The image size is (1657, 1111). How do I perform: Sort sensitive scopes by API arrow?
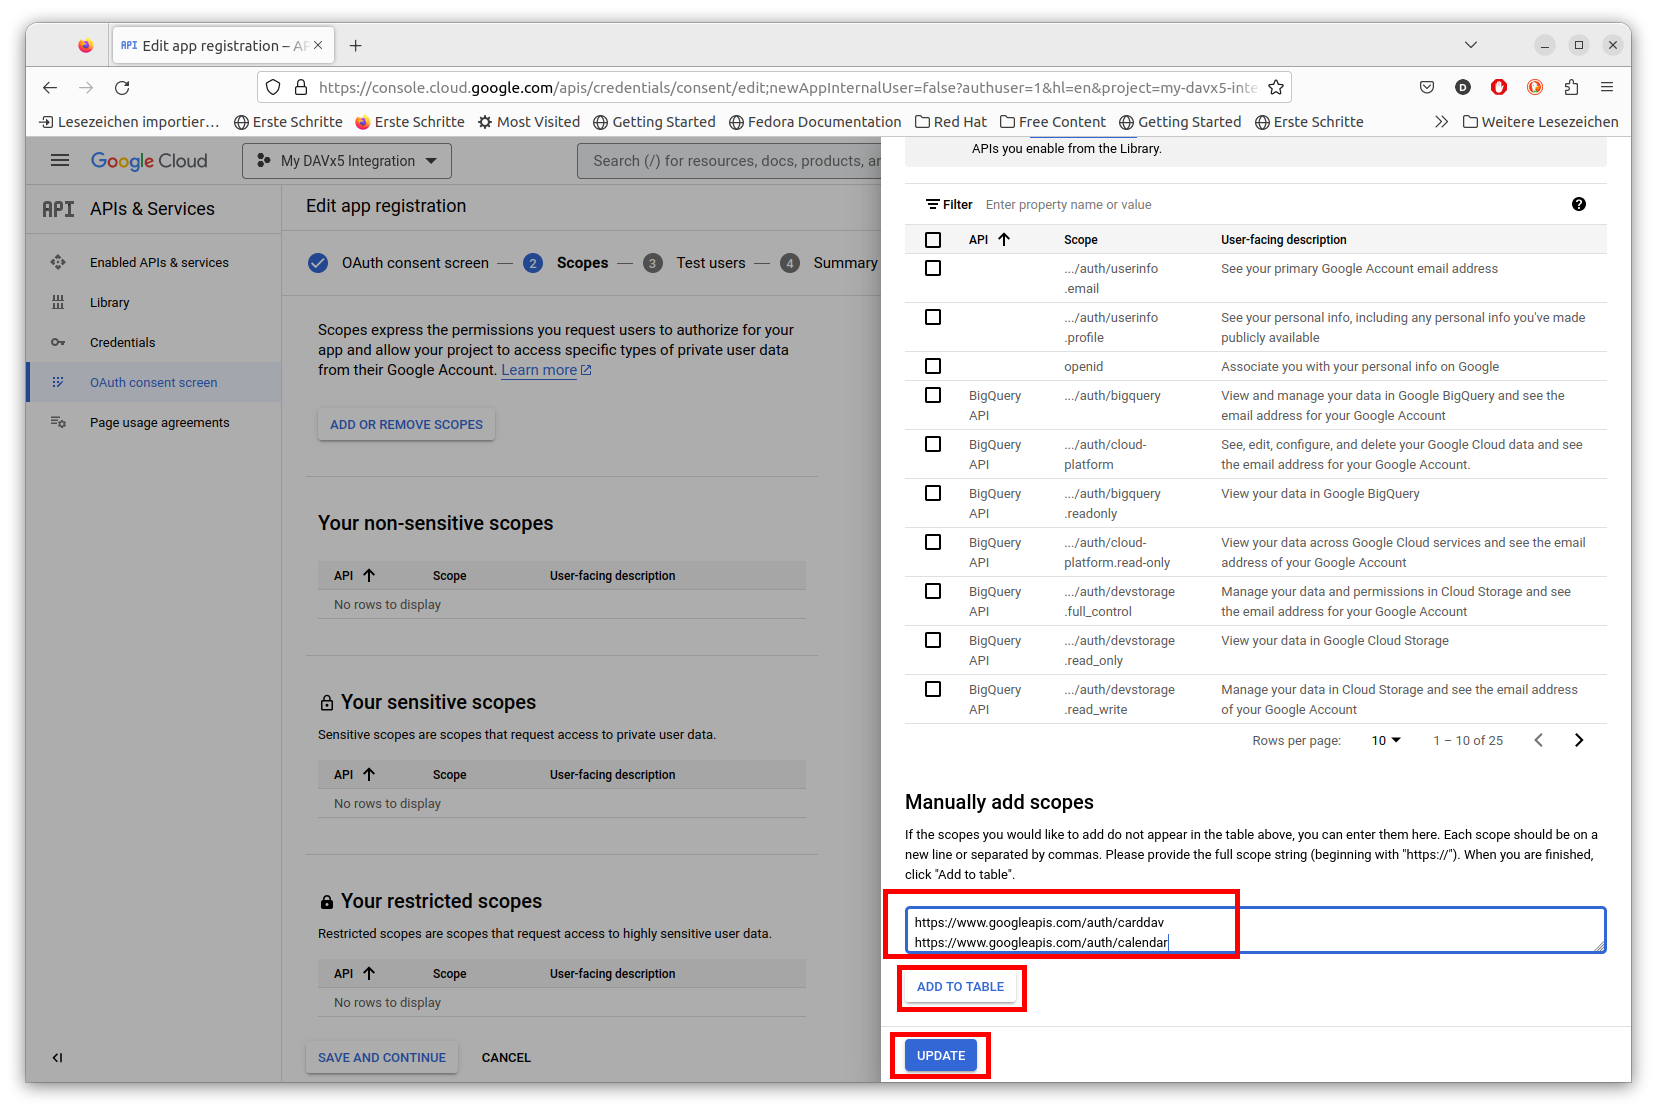[x=369, y=774]
